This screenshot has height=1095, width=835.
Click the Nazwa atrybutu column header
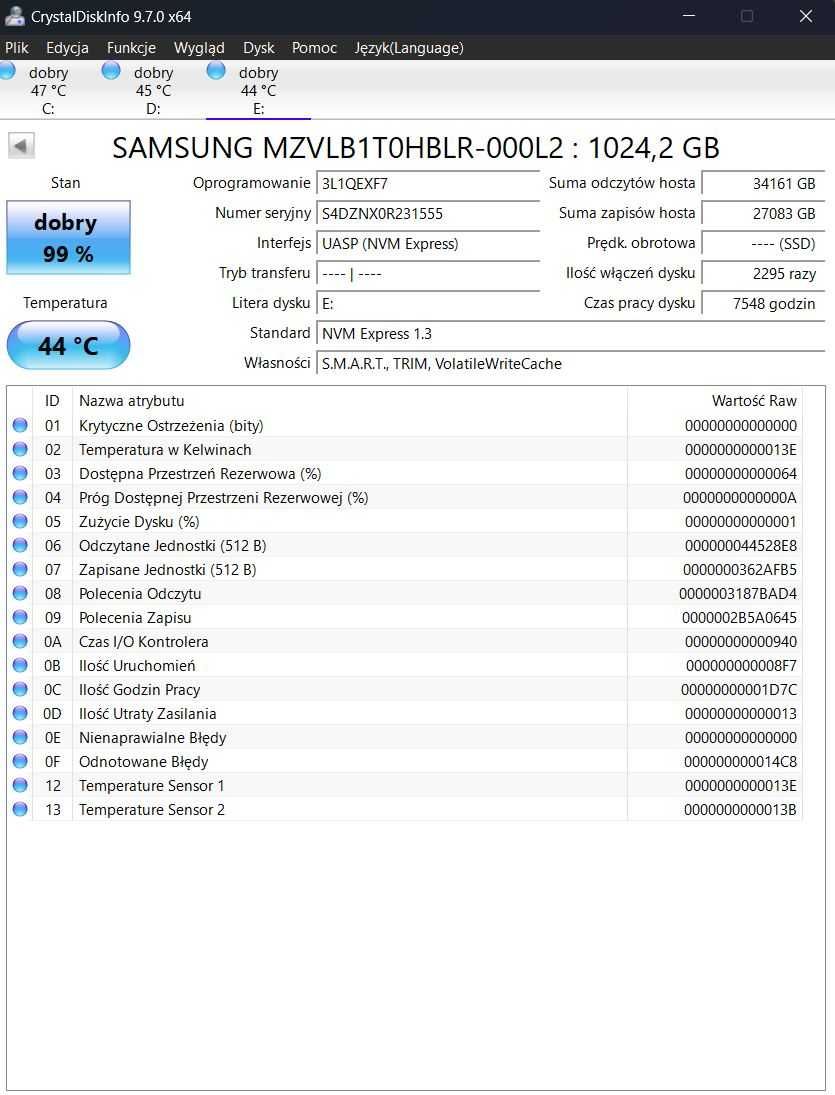tap(349, 401)
